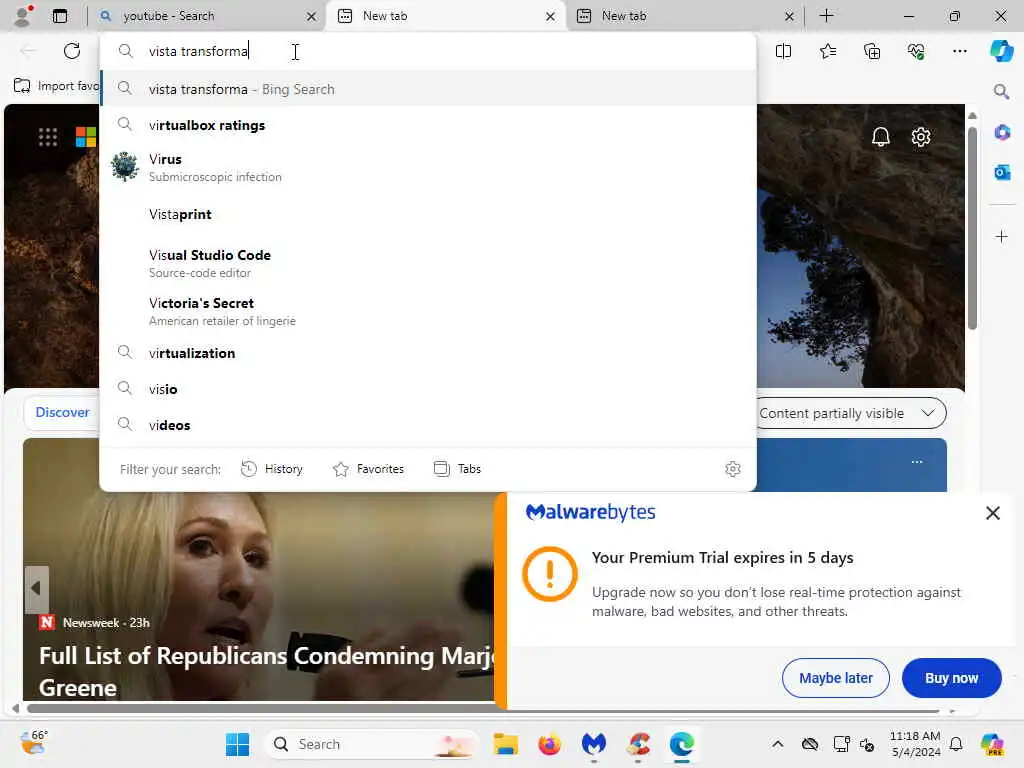
Task: Open the Outlook sidebar icon
Action: tap(1002, 172)
